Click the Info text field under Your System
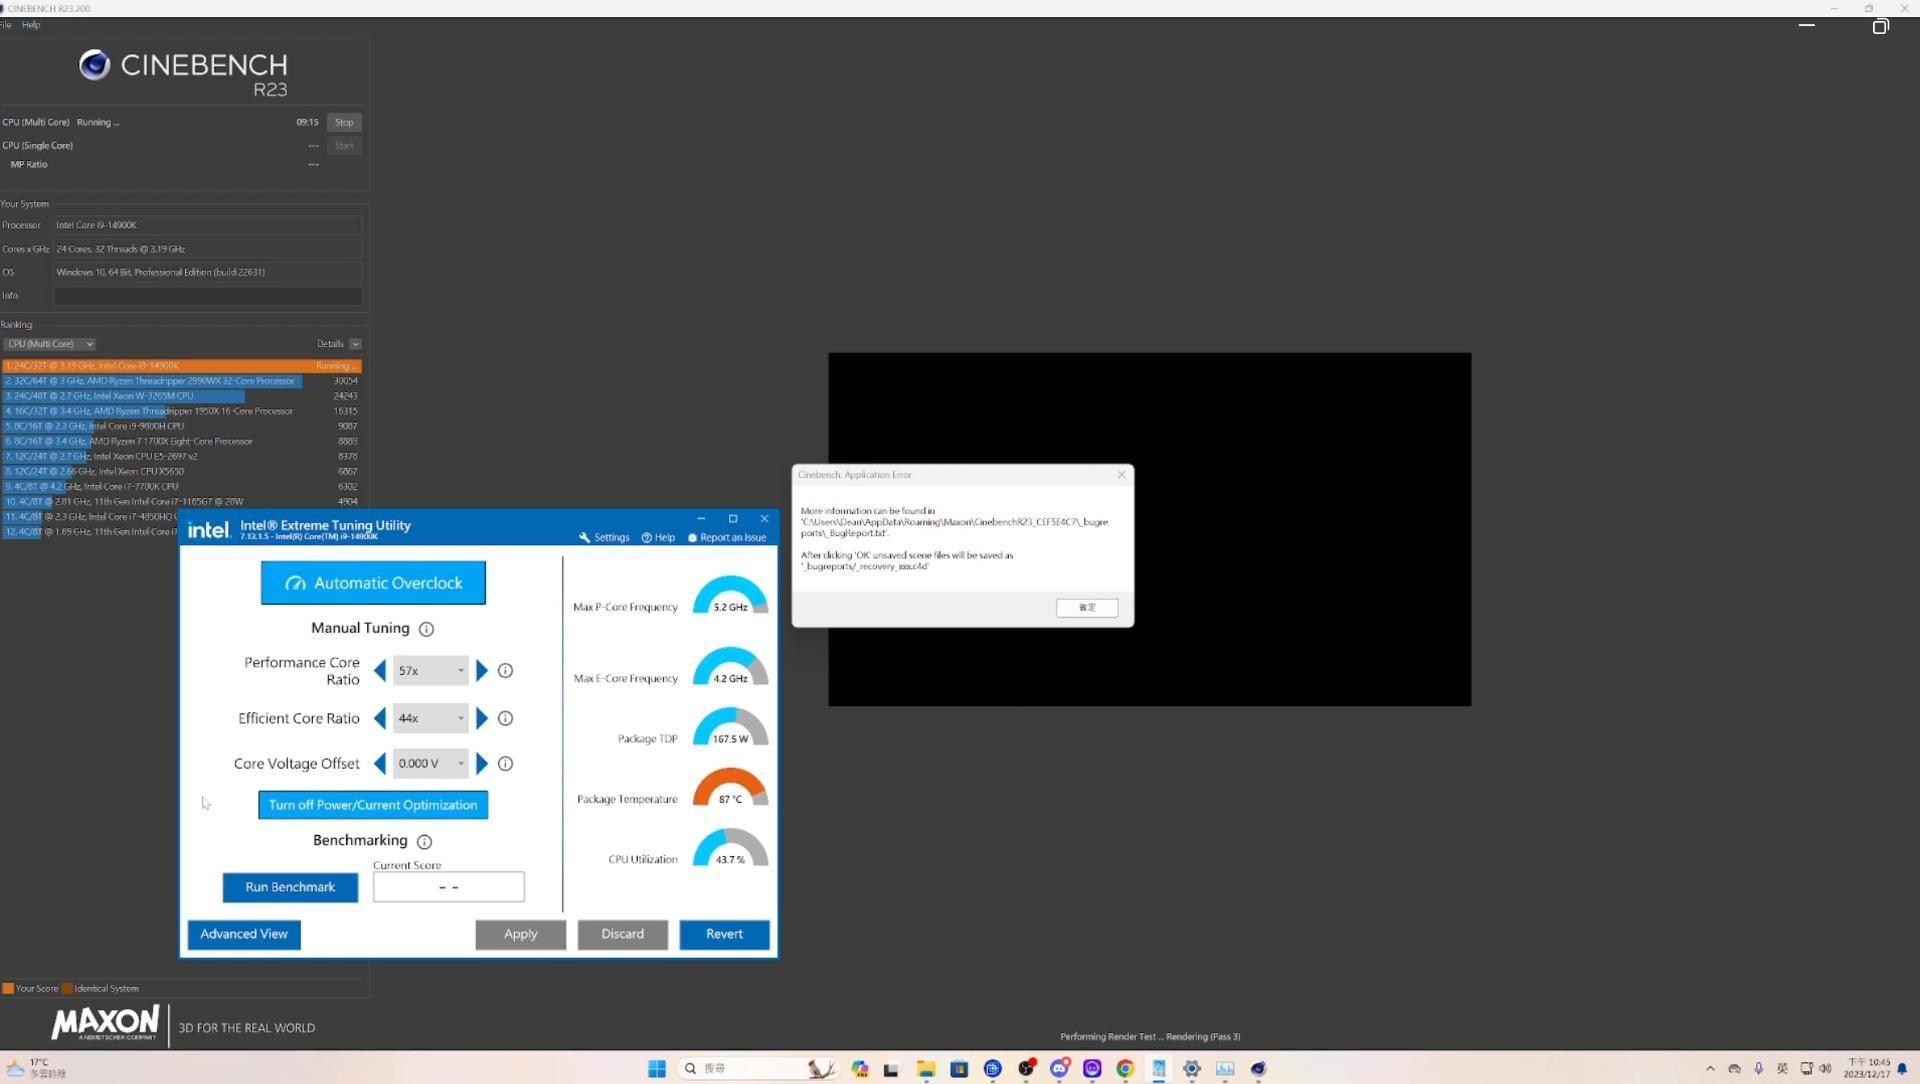 [207, 296]
